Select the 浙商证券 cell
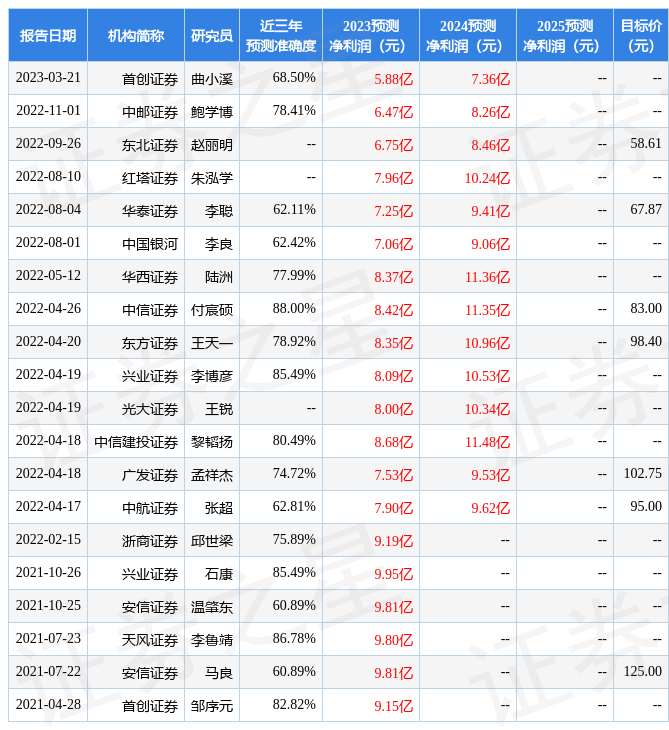The image size is (669, 730). (150, 541)
